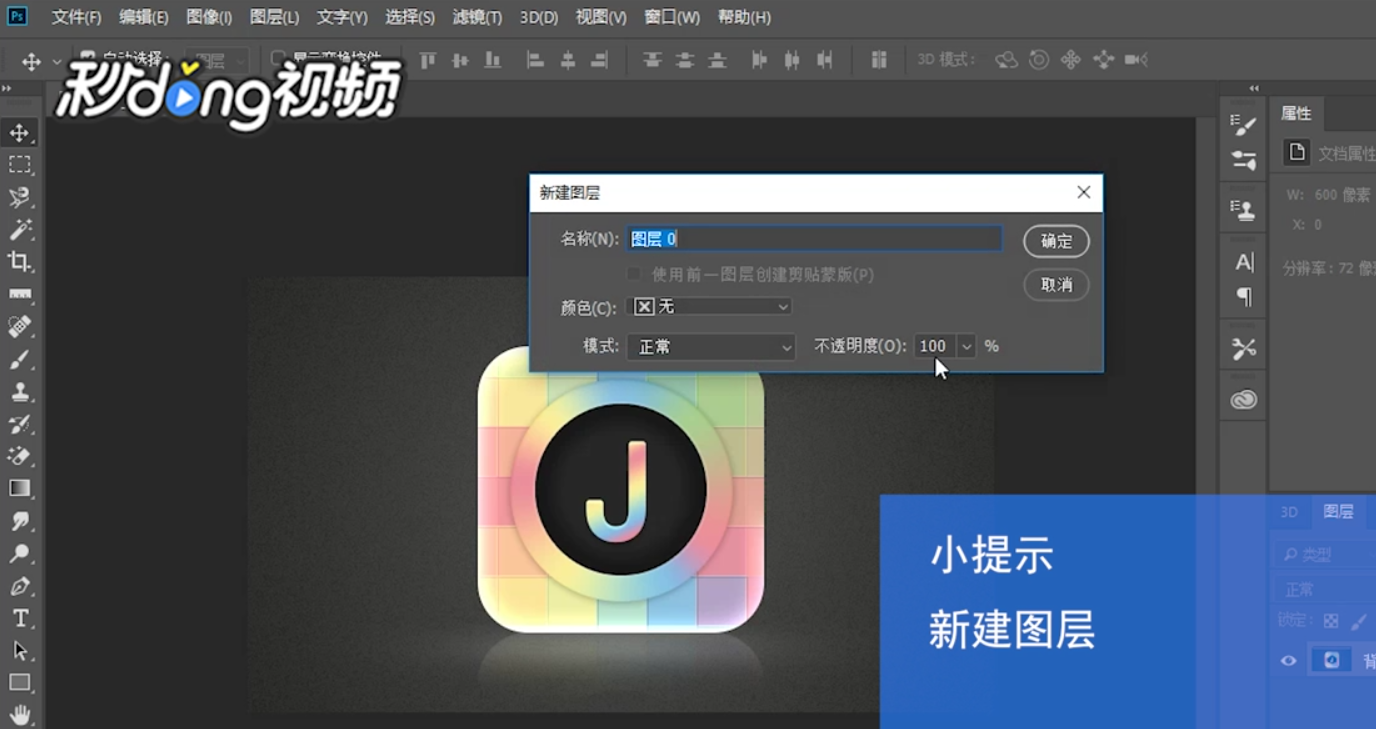Toggle lock transparent pixels in Layers panel
Viewport: 1376px width, 729px height.
click(x=1331, y=621)
